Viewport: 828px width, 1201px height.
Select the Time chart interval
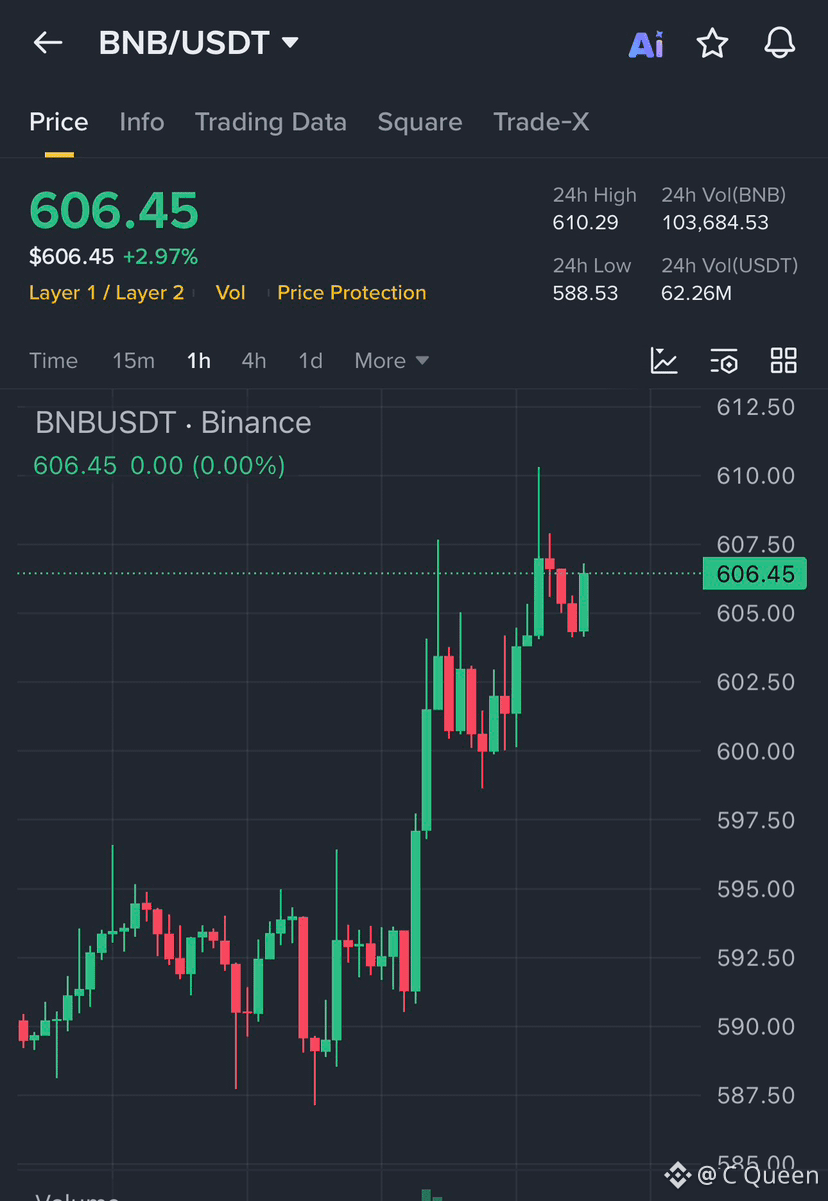[x=53, y=361]
